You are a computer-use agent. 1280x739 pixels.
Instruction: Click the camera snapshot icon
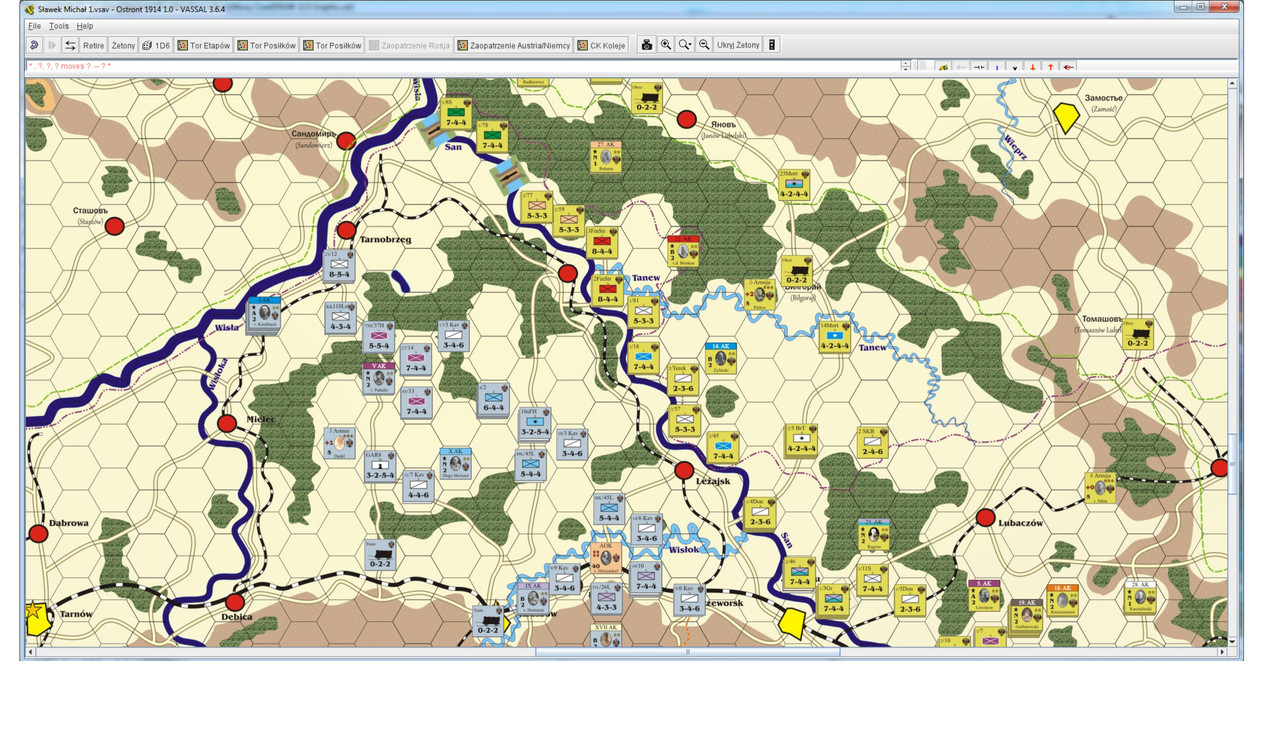647,45
